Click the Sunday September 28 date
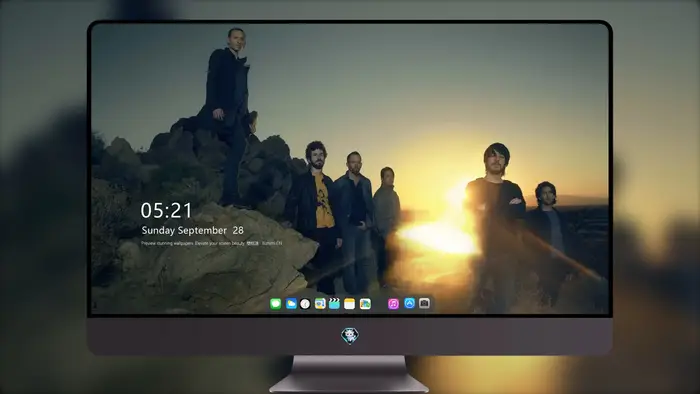 coord(192,230)
